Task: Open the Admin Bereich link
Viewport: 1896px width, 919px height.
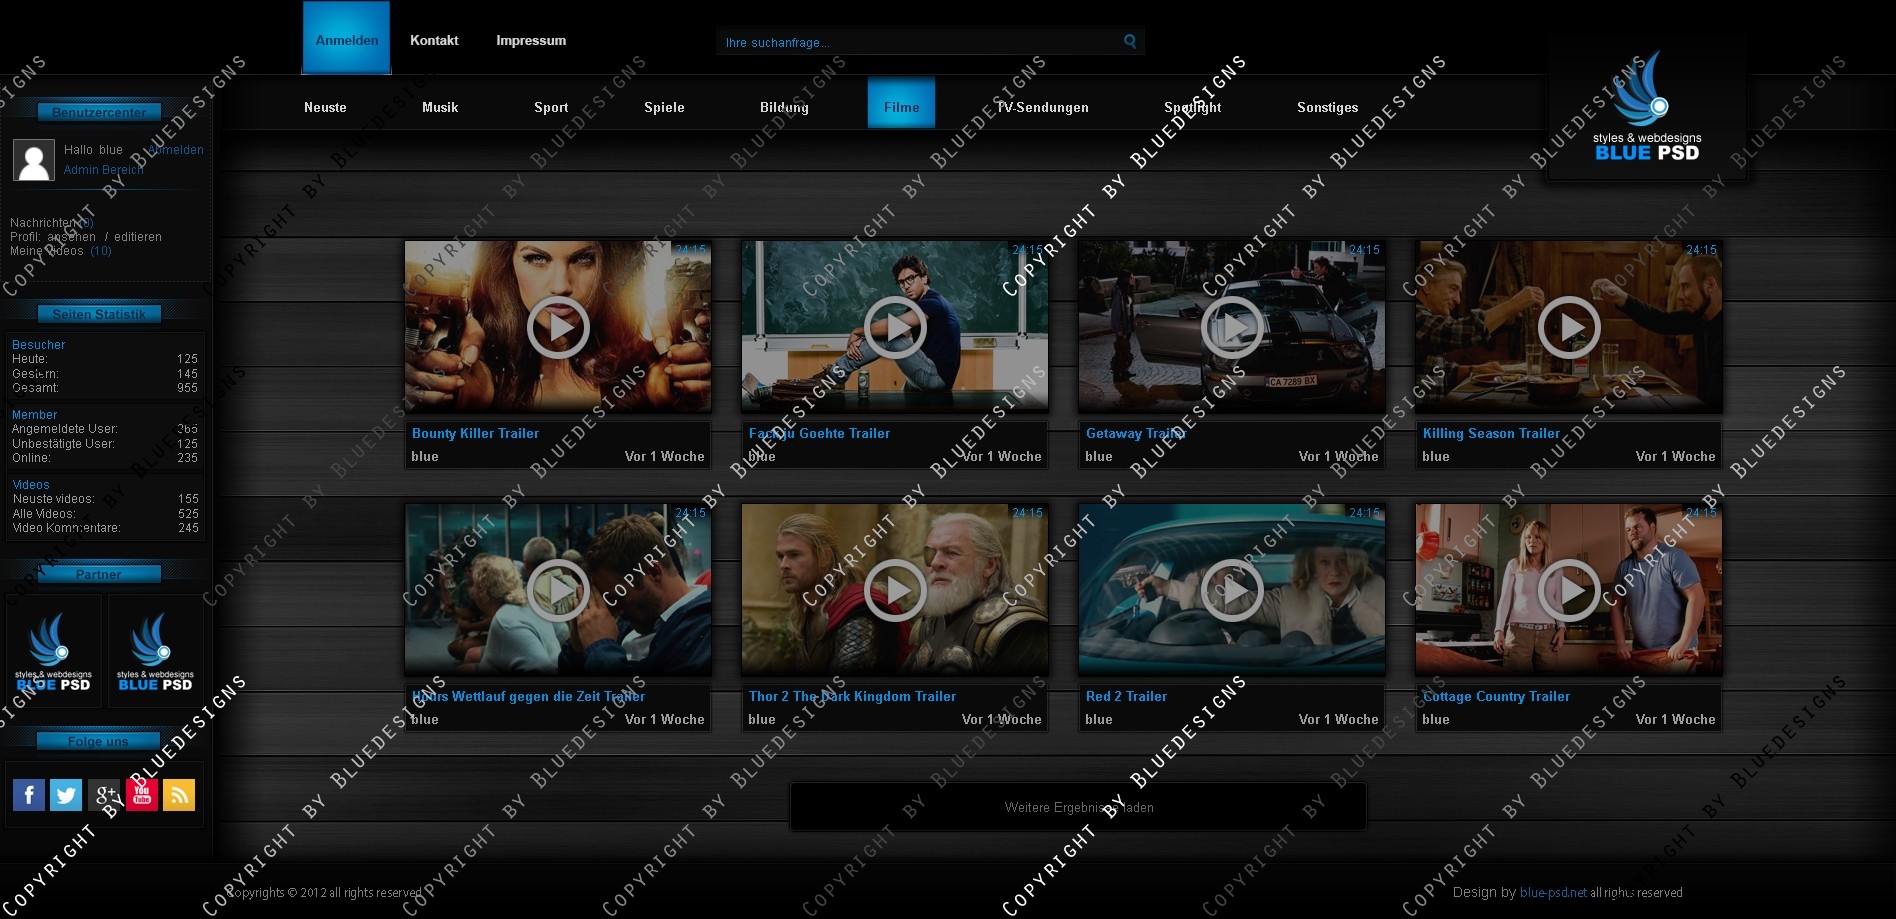Action: pyautogui.click(x=103, y=170)
